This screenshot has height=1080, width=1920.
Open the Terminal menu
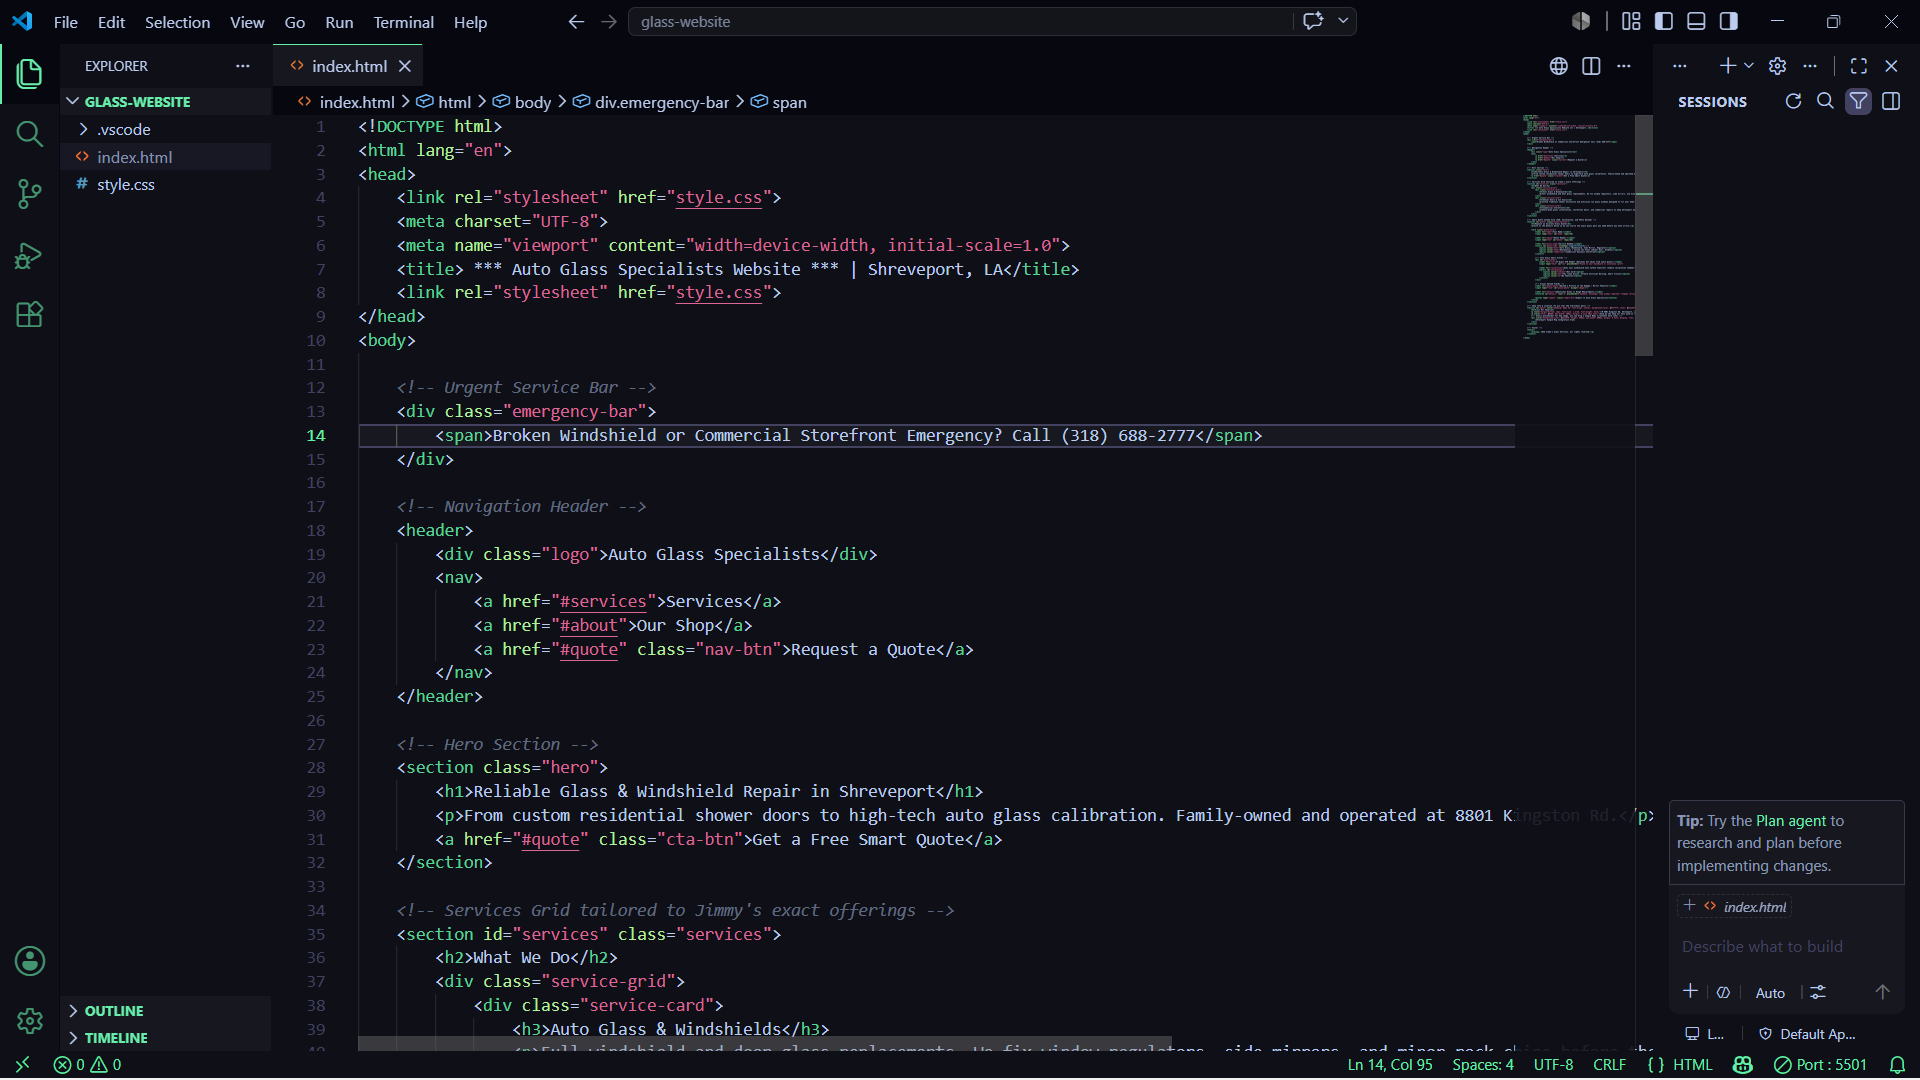pyautogui.click(x=403, y=22)
